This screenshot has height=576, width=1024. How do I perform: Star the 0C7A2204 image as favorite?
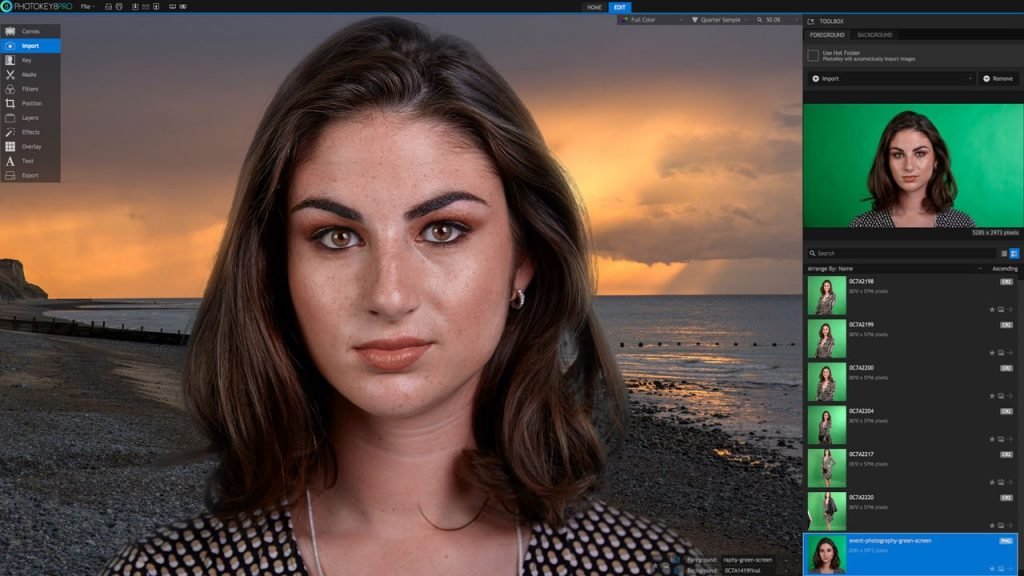992,439
